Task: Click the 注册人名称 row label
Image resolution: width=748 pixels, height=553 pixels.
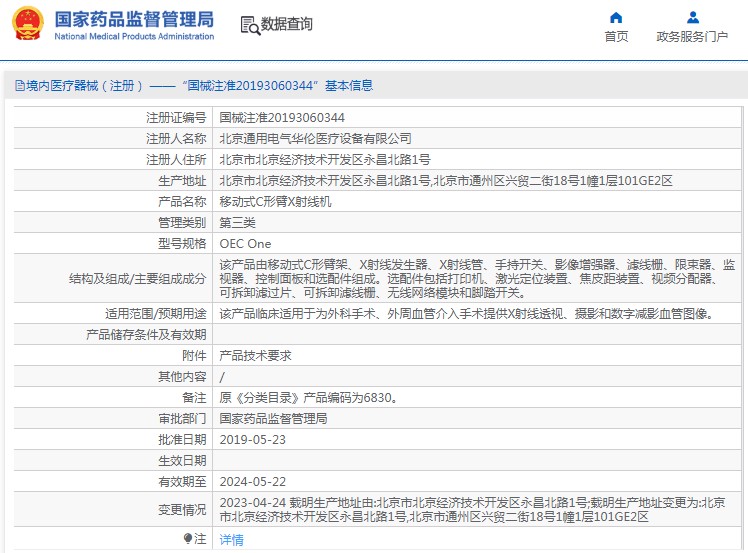Action: pyautogui.click(x=176, y=138)
